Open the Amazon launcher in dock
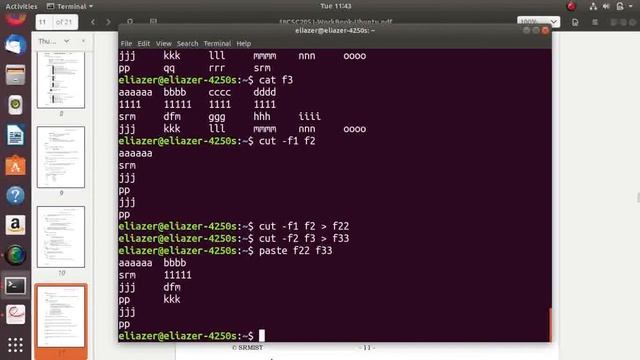This screenshot has width=640, height=360. 16,225
